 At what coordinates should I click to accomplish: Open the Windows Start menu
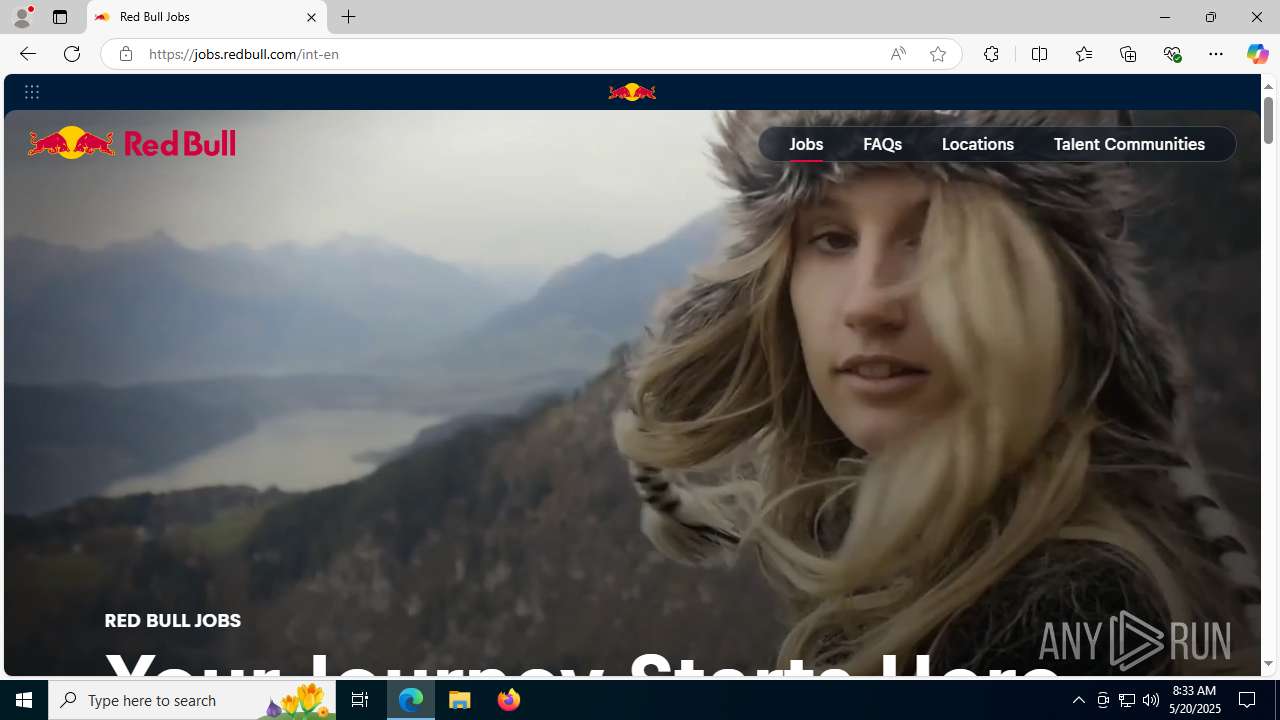click(24, 700)
